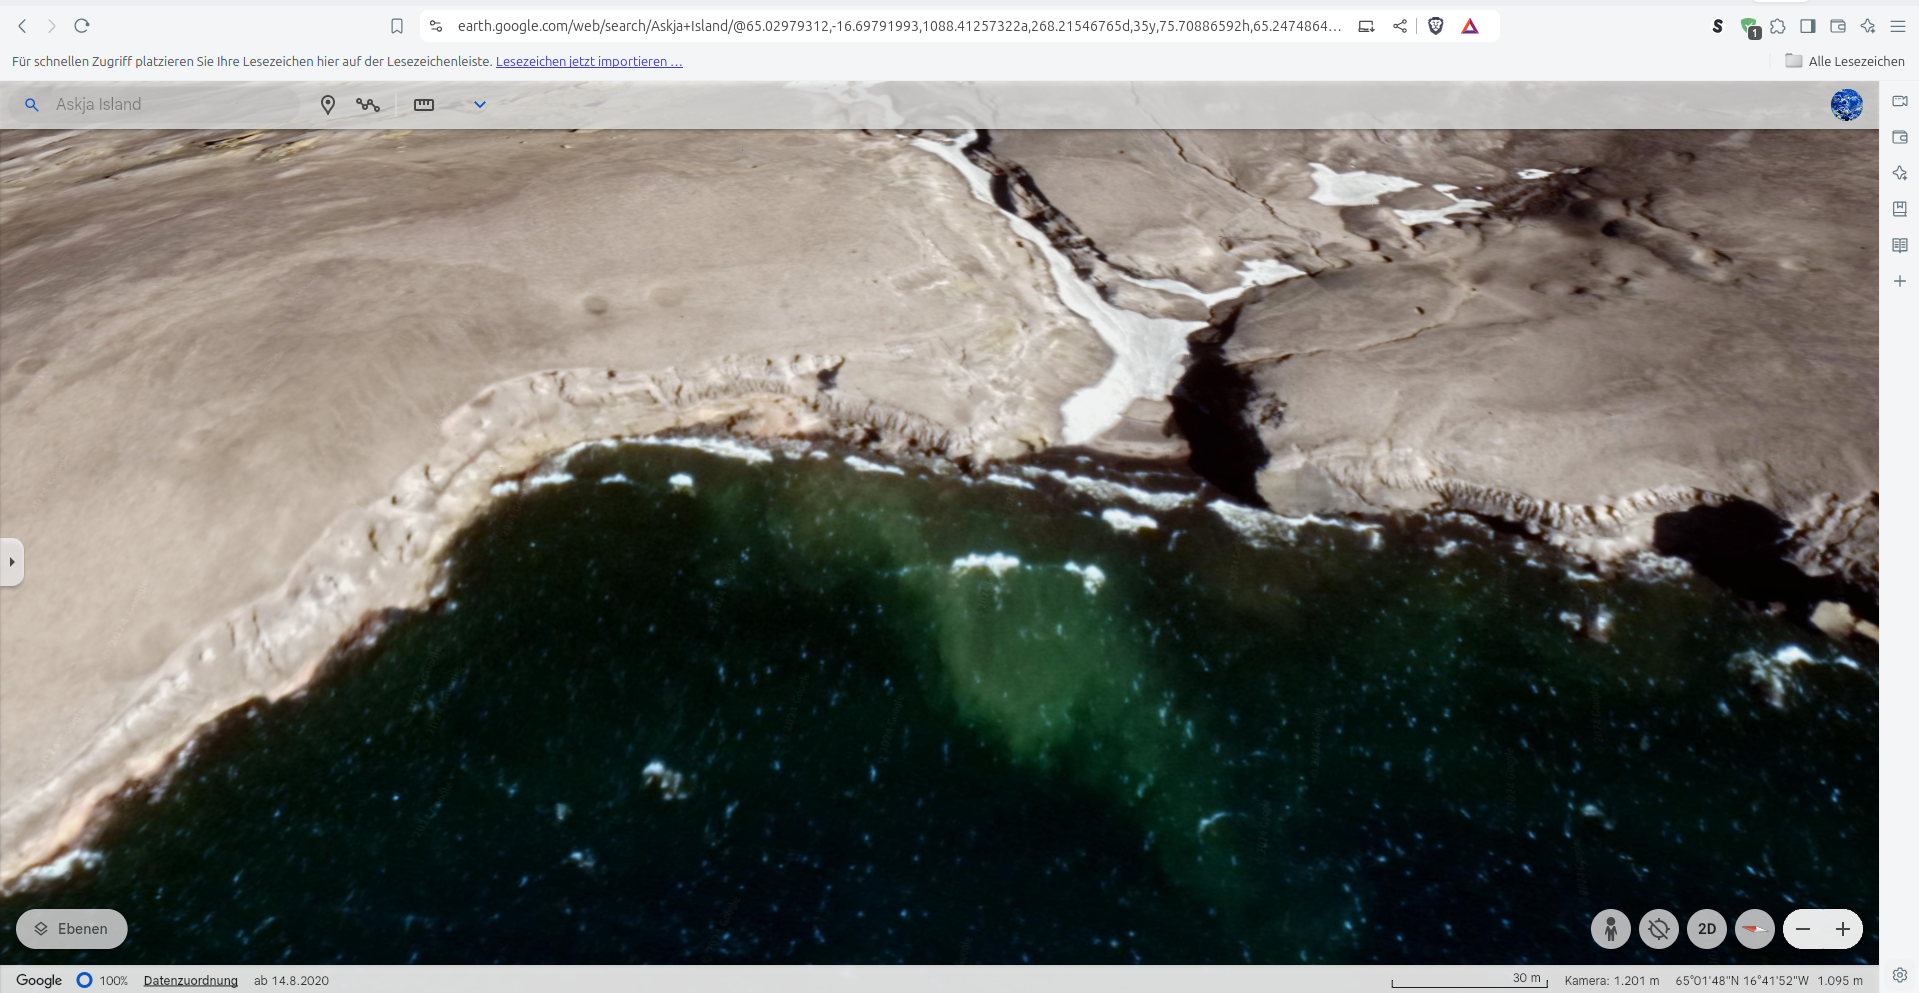The height and width of the screenshot is (993, 1919).
Task: Click the coordinates 65°01'48"N 16°41'52"W
Action: click(x=1742, y=980)
